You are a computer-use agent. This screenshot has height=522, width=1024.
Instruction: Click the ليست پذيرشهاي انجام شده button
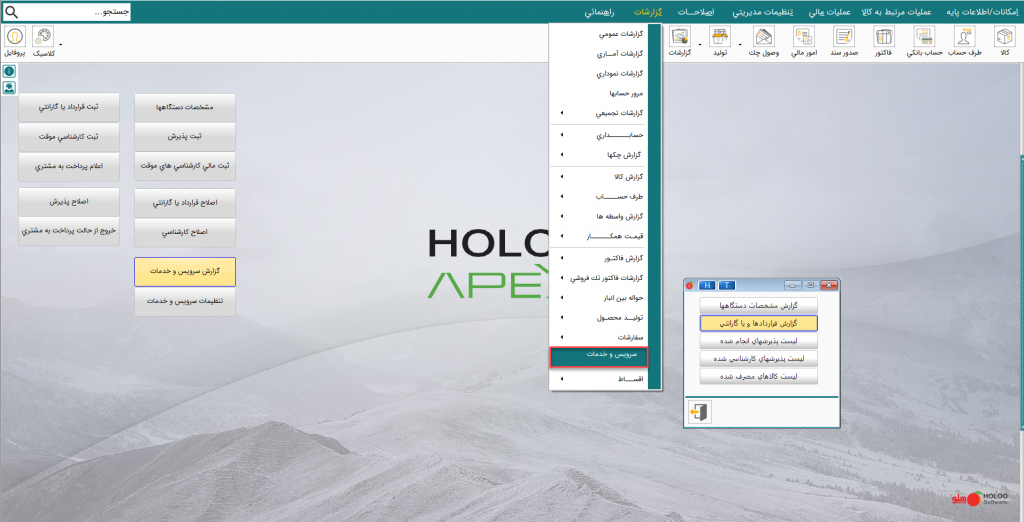(x=758, y=341)
